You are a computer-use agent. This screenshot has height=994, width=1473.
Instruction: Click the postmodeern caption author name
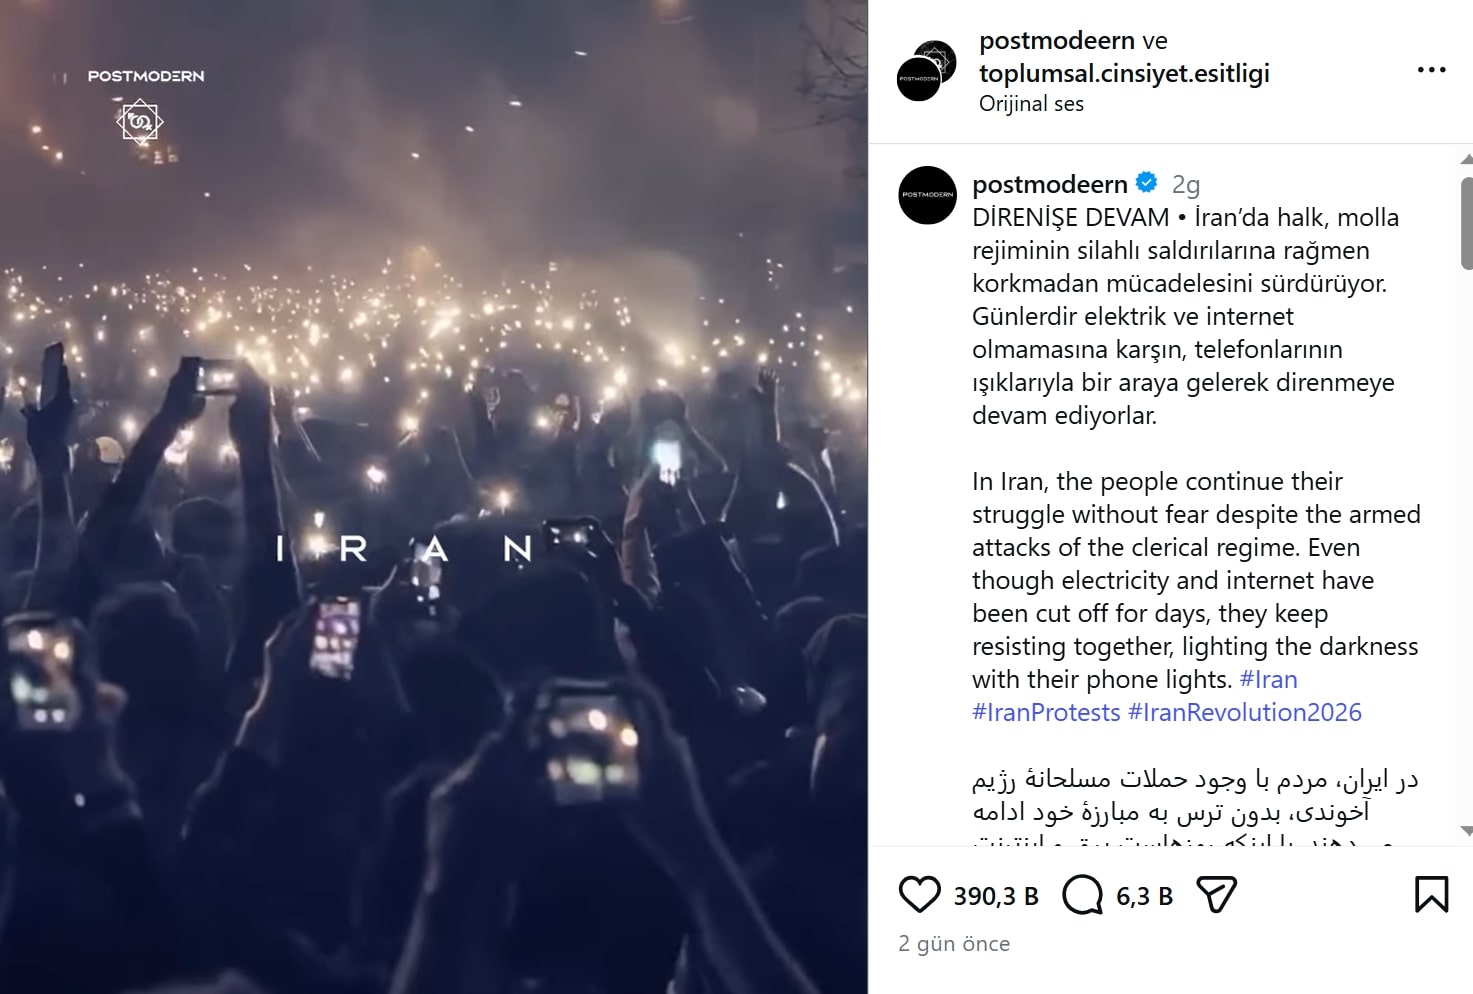click(x=1049, y=184)
